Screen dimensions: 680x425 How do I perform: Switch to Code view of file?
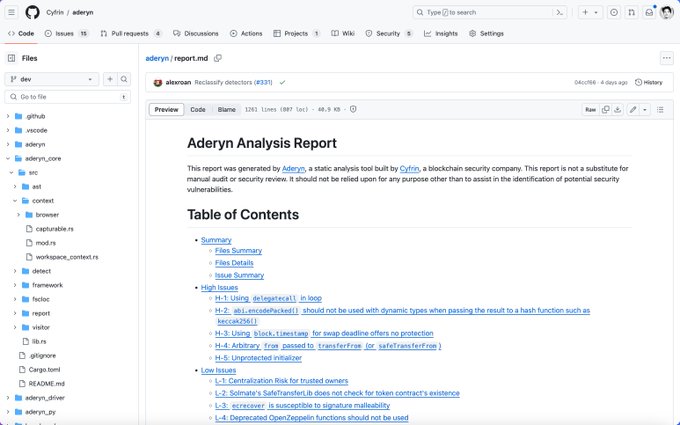click(x=198, y=110)
